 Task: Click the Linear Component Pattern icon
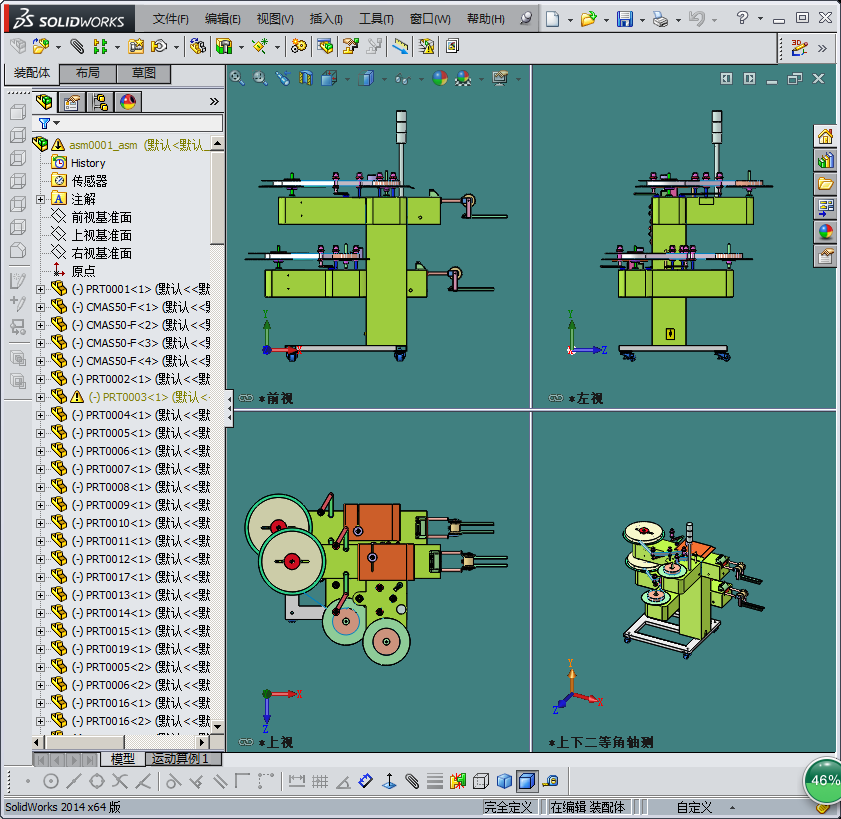pyautogui.click(x=100, y=47)
